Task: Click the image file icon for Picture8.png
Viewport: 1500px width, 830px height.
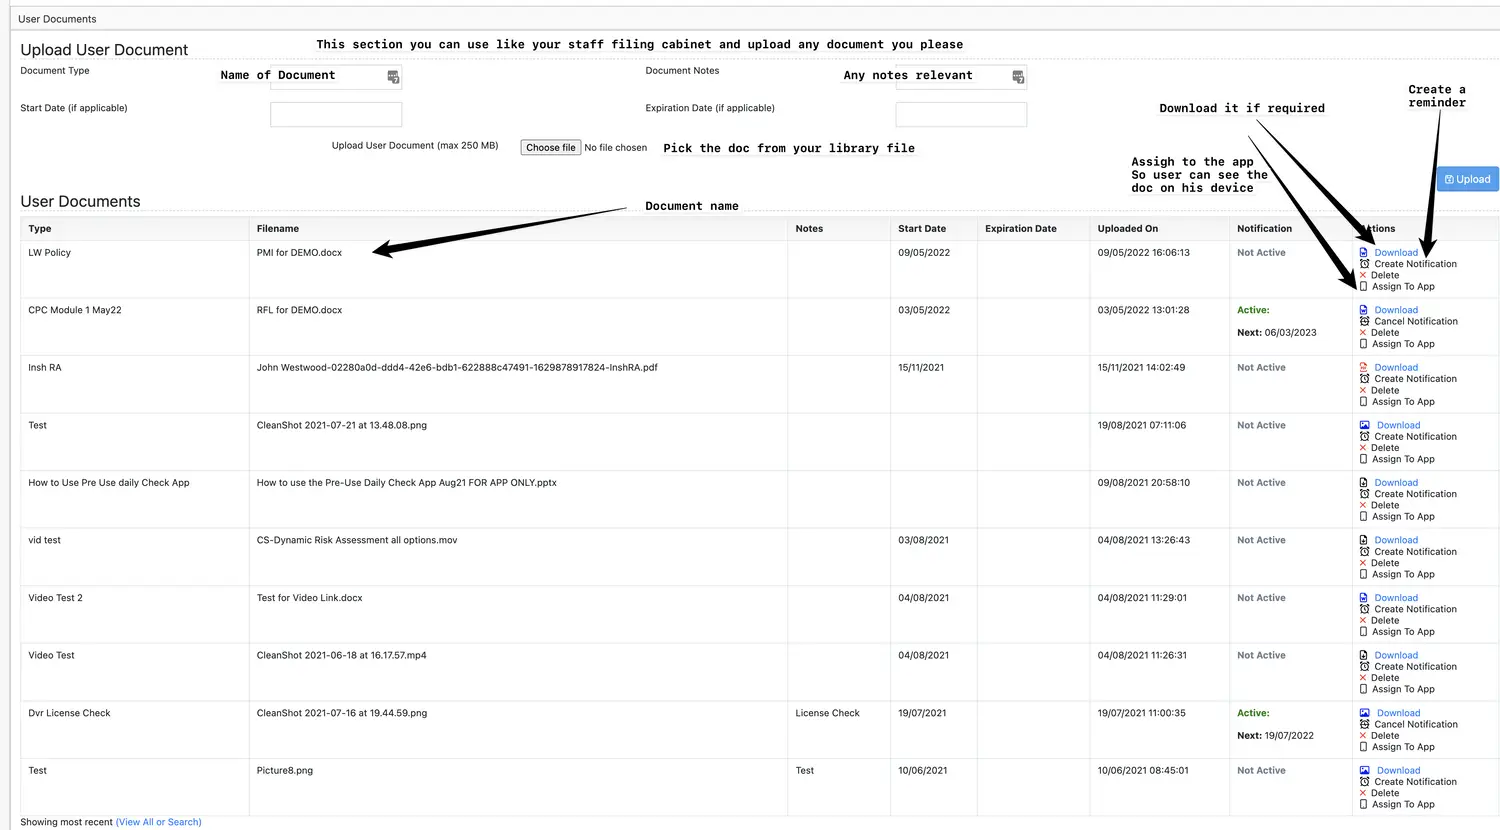Action: click(1365, 771)
